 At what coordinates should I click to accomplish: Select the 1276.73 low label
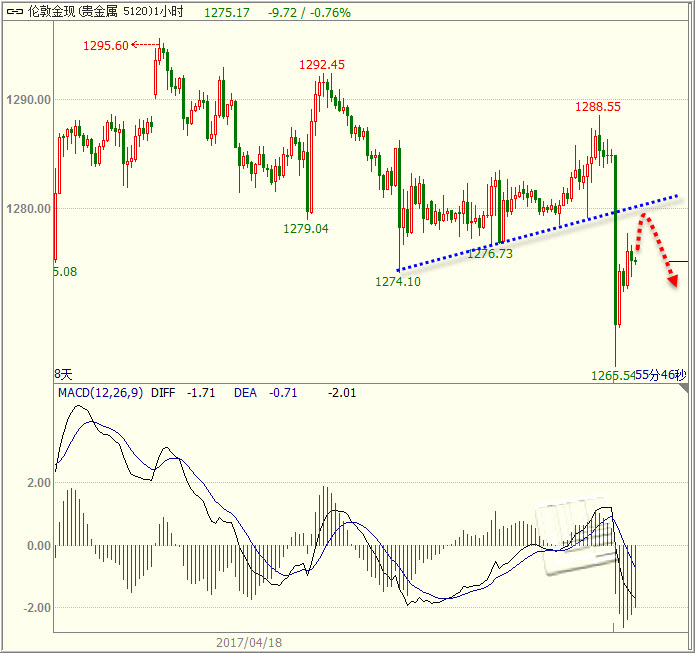(x=490, y=254)
